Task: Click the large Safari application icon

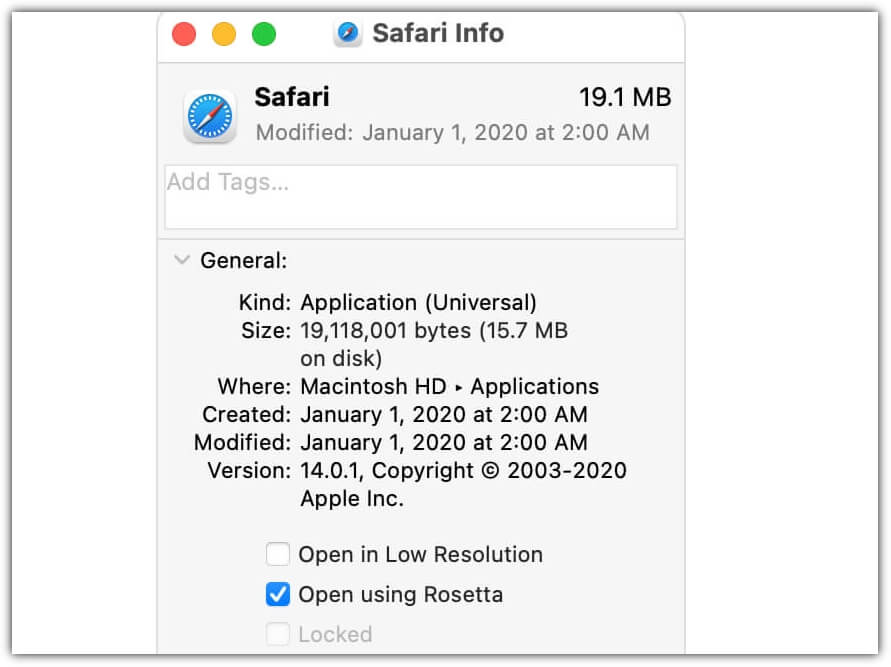Action: pyautogui.click(x=209, y=115)
